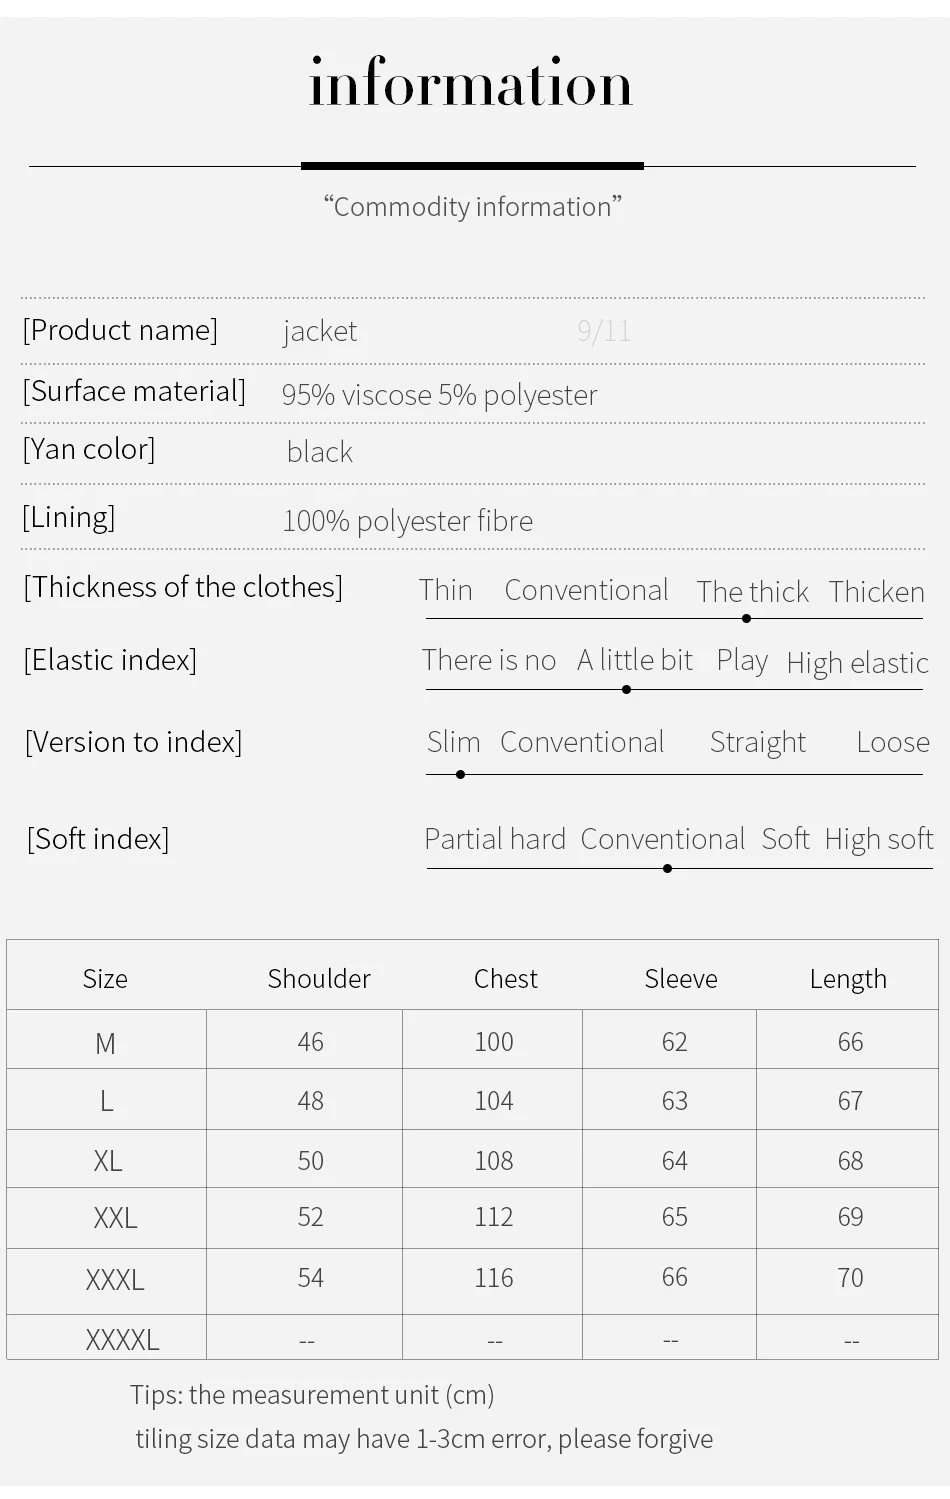
Task: Click the Chest column header
Action: click(x=506, y=979)
